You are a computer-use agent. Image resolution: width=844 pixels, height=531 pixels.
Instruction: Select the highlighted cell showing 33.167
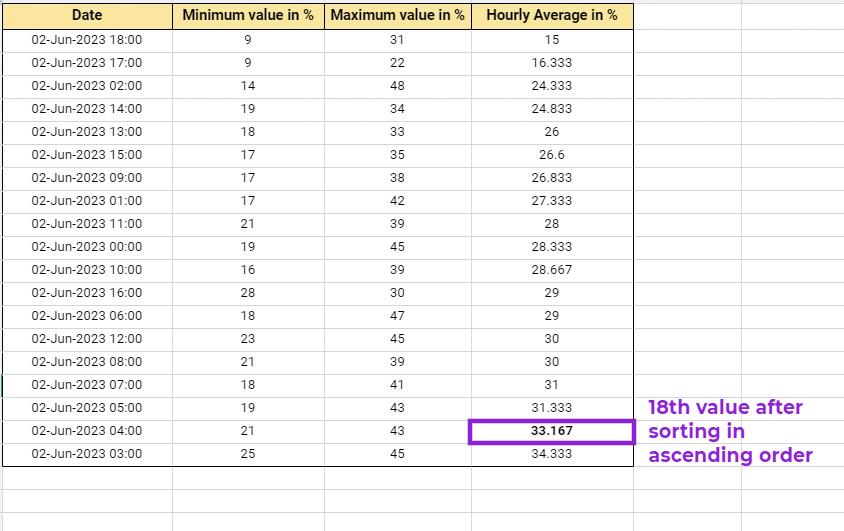(552, 431)
